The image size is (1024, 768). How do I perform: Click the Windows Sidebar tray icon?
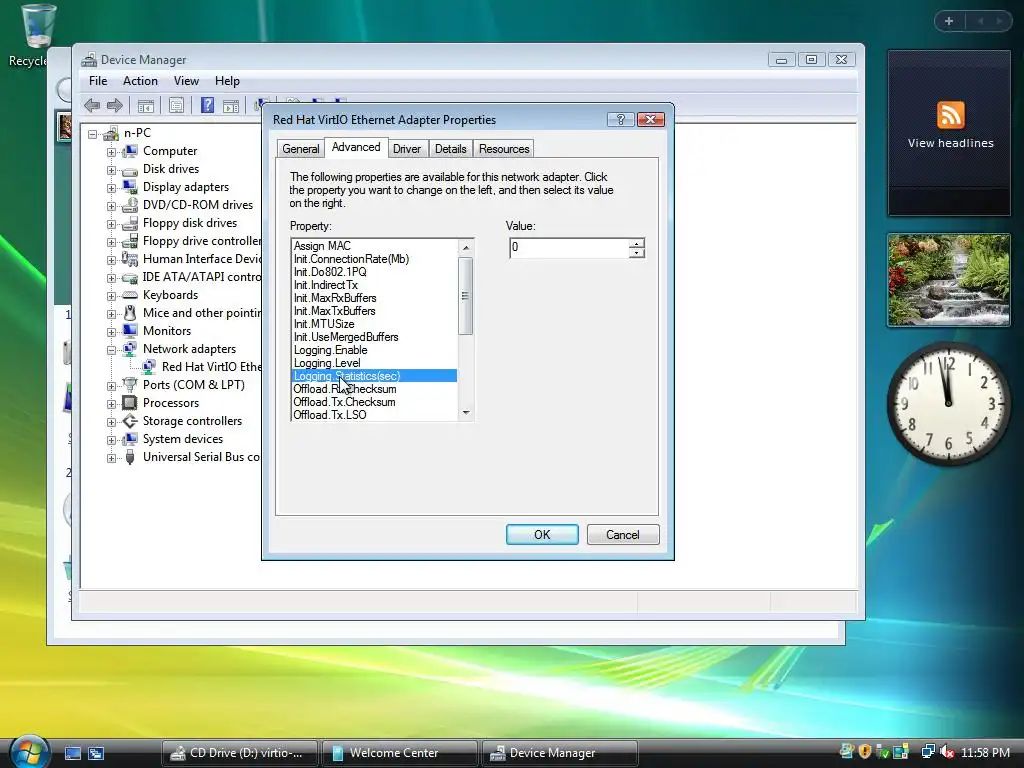pyautogui.click(x=901, y=752)
